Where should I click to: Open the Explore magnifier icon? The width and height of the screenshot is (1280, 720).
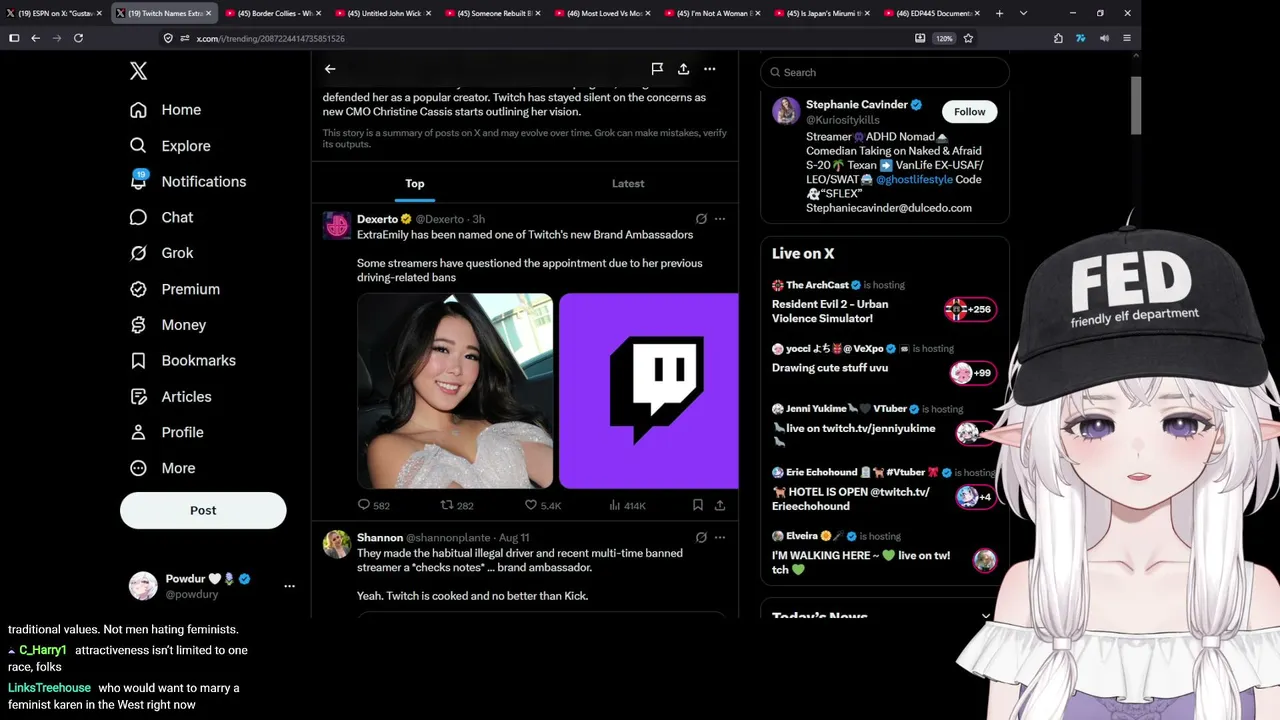(139, 146)
